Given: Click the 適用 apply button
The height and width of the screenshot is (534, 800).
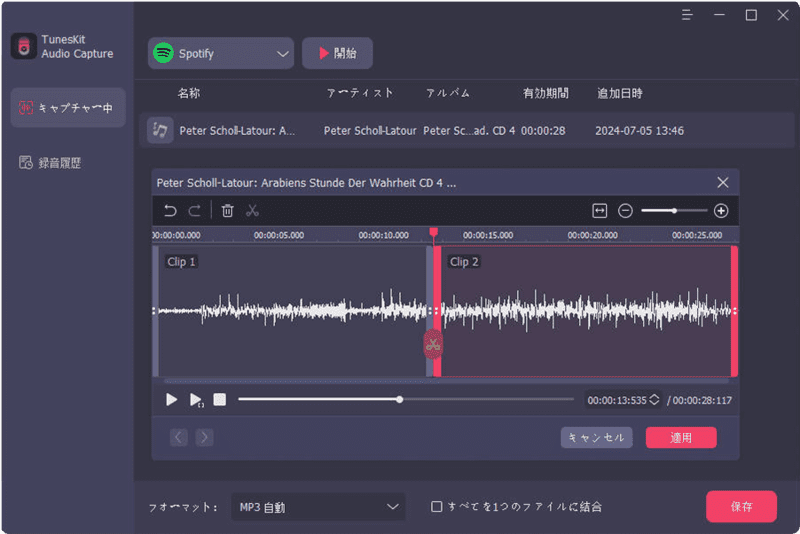Looking at the screenshot, I should tap(681, 438).
